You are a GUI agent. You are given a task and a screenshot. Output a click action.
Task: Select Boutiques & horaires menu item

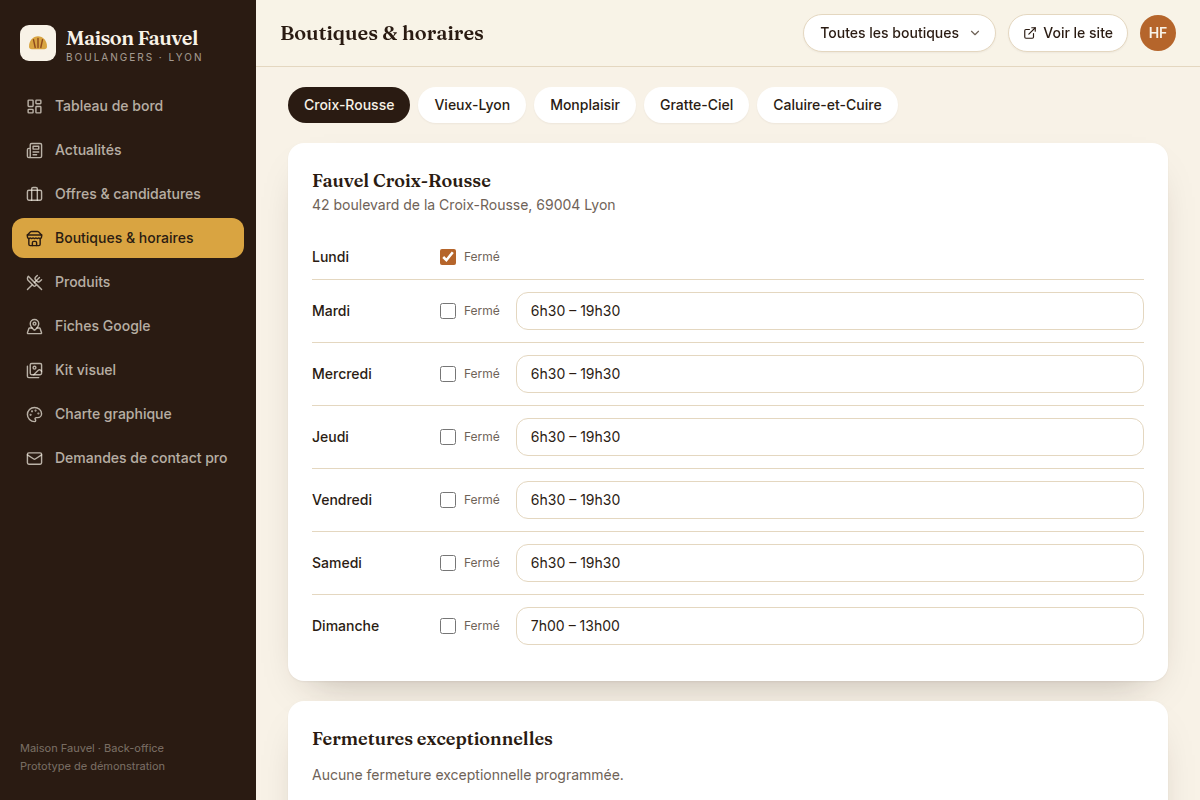[128, 238]
